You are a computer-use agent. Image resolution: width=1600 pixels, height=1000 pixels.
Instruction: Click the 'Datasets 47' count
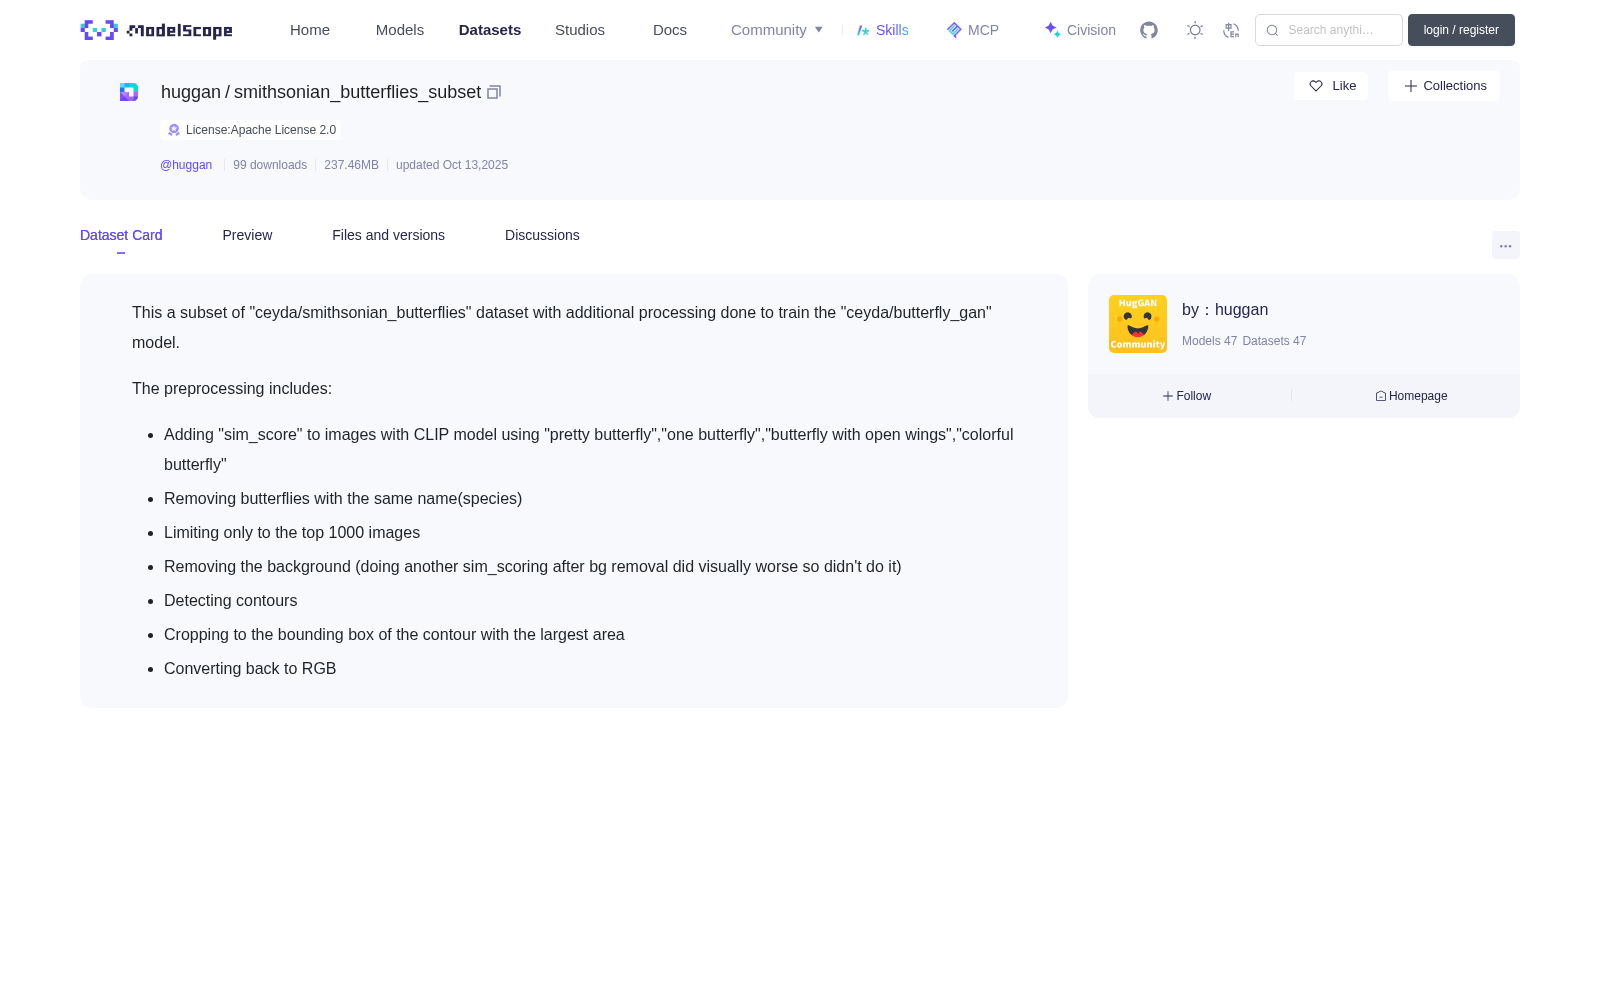click(1274, 341)
